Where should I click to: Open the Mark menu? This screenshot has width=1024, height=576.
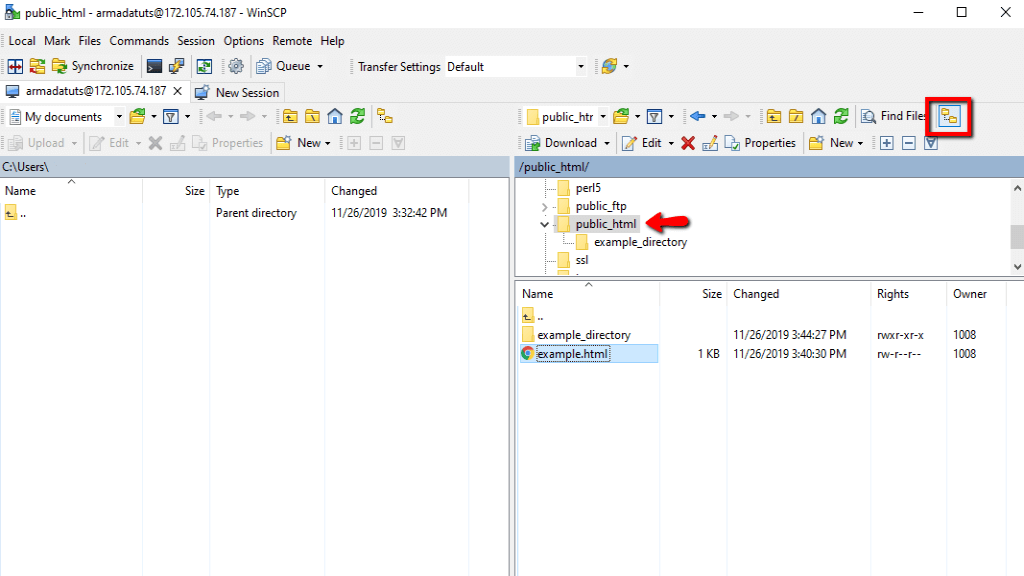tap(57, 40)
